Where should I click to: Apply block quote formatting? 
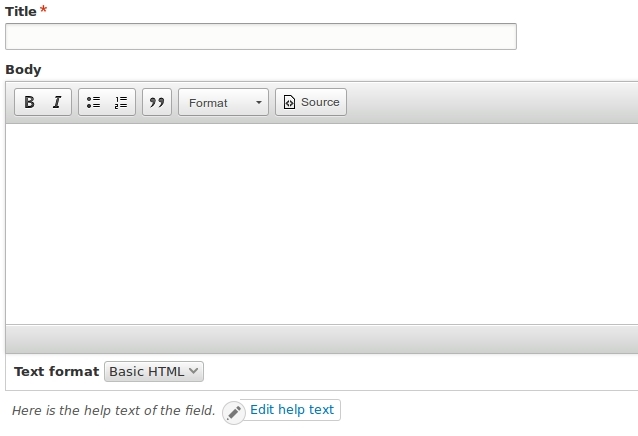[x=157, y=102]
